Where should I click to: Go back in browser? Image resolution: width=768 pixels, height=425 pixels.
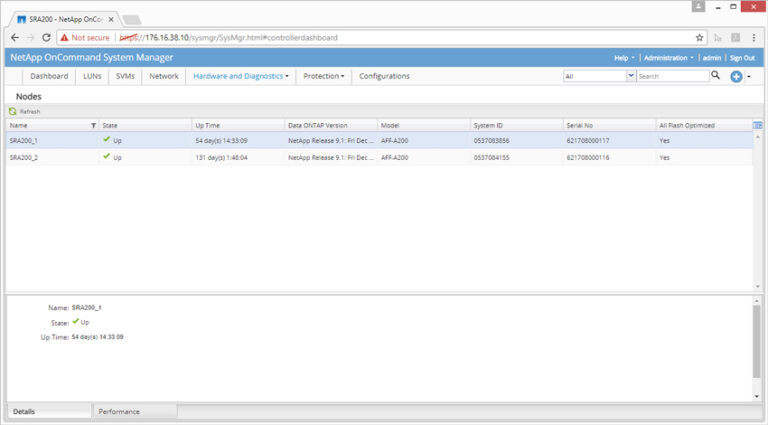coord(15,38)
